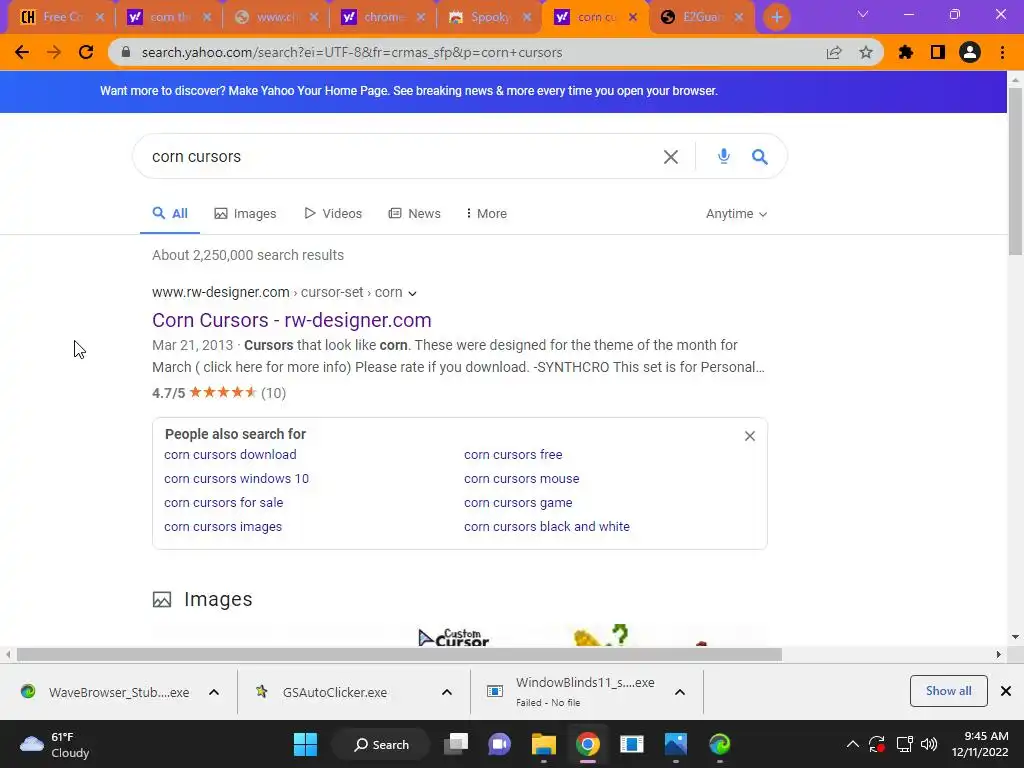Open Wave Browser icon on the taskbar
1024x768 pixels.
(720, 744)
